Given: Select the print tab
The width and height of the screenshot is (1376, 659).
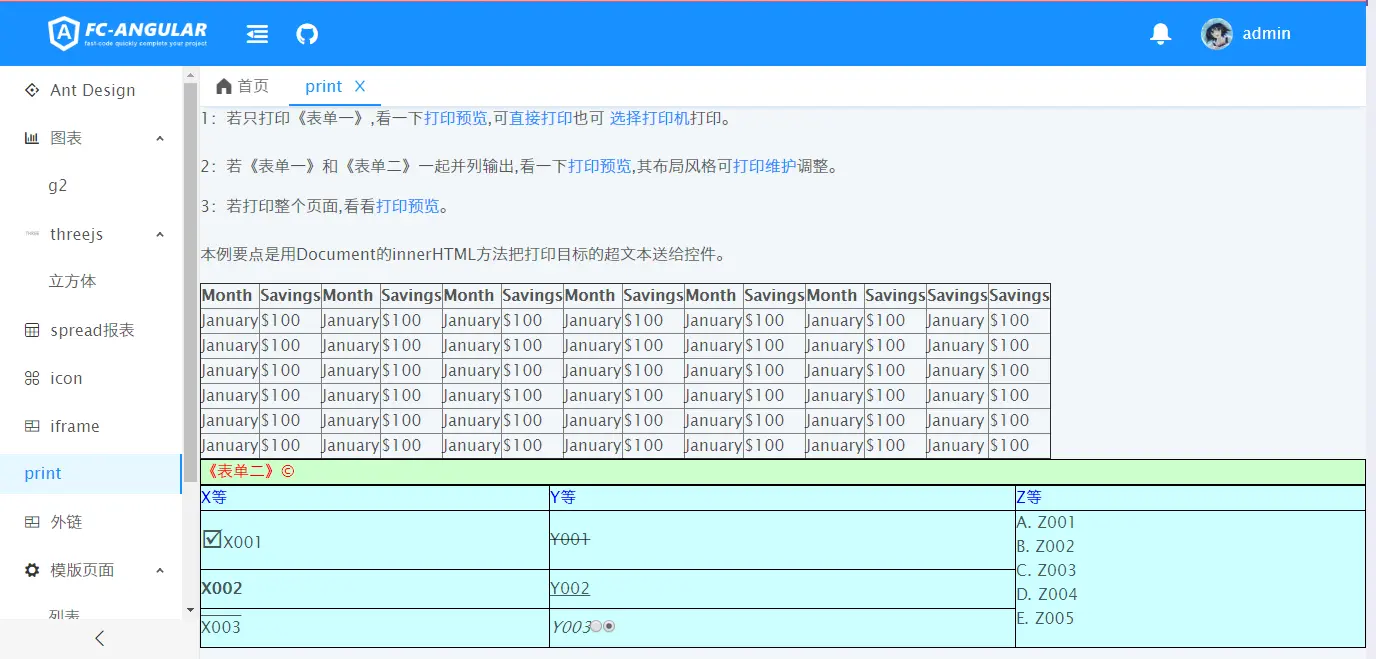Looking at the screenshot, I should point(324,86).
